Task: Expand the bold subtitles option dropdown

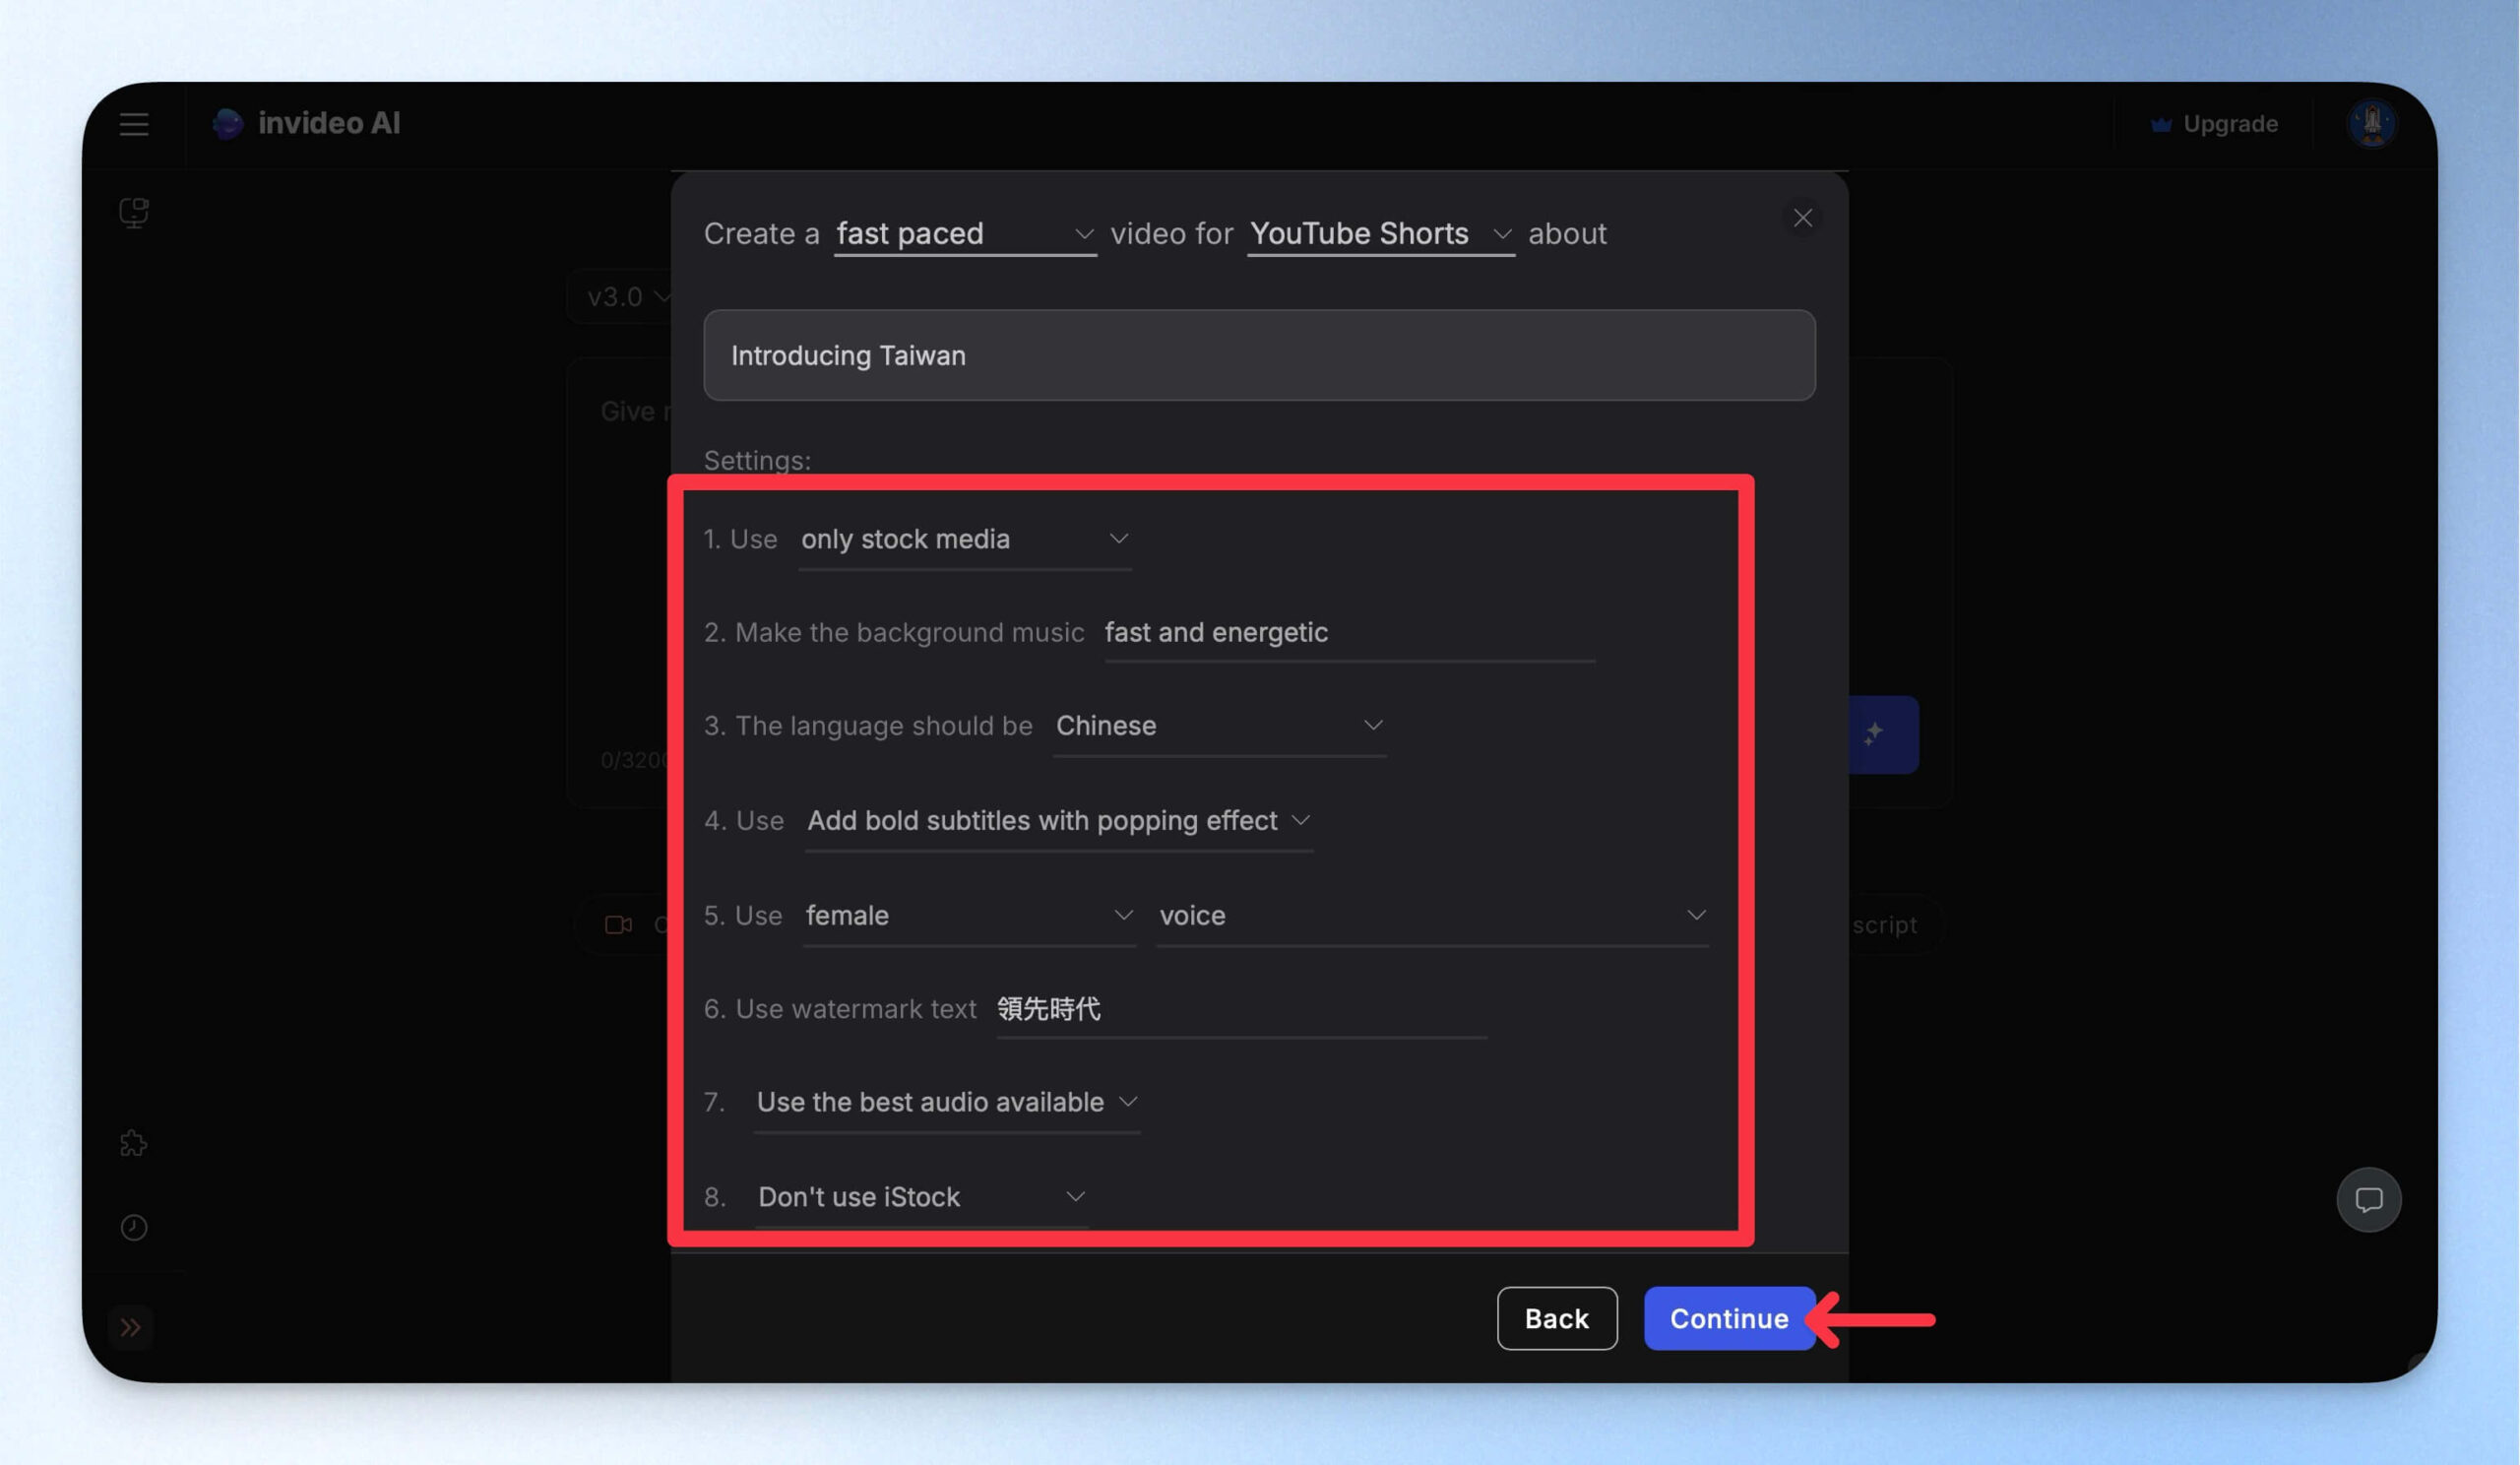Action: pos(1058,821)
